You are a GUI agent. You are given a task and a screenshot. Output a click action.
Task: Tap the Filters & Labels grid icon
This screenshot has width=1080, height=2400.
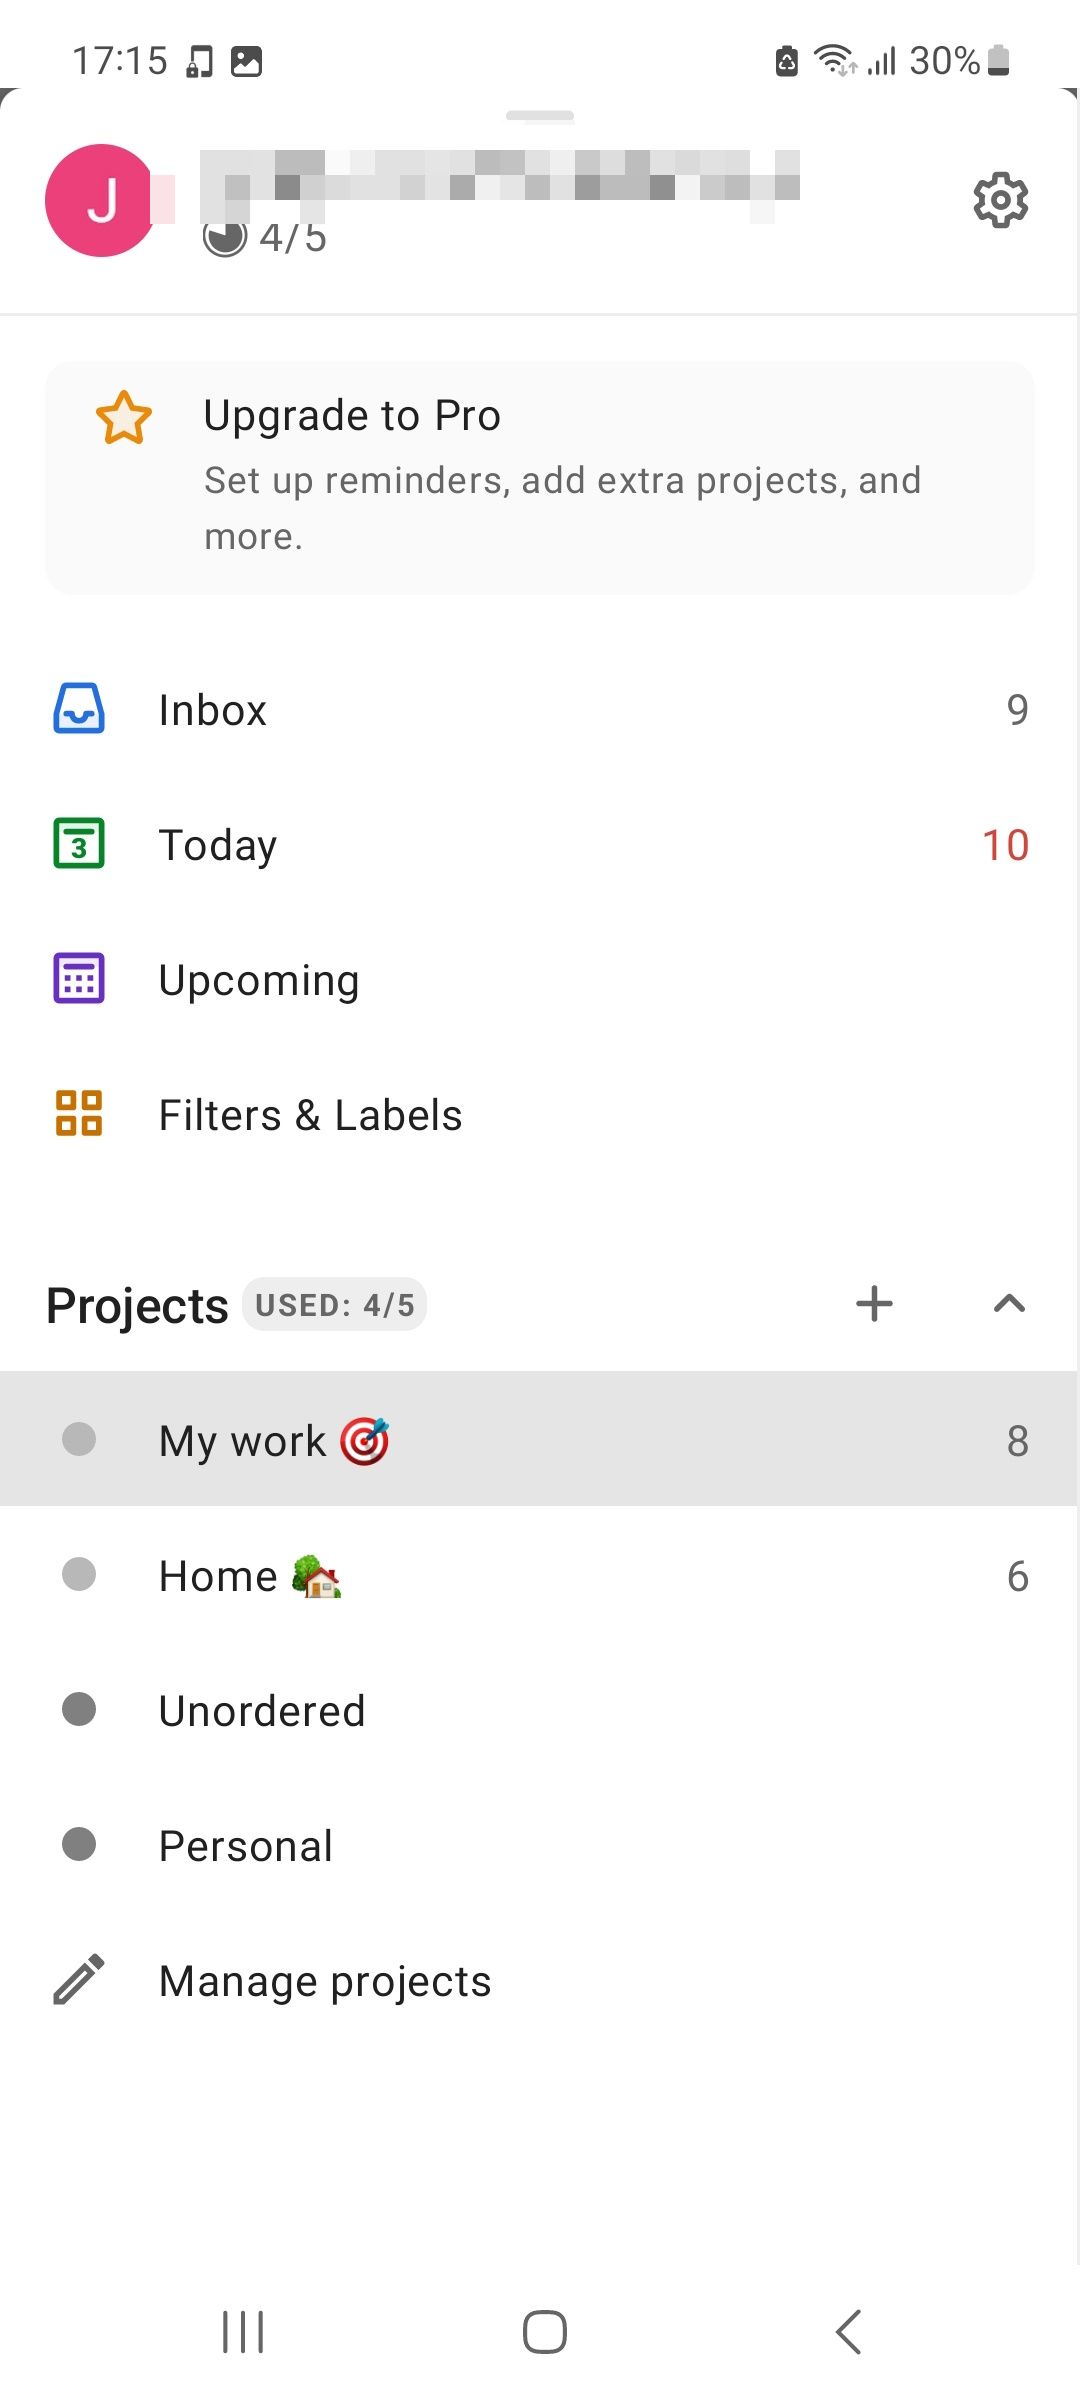pos(79,1113)
